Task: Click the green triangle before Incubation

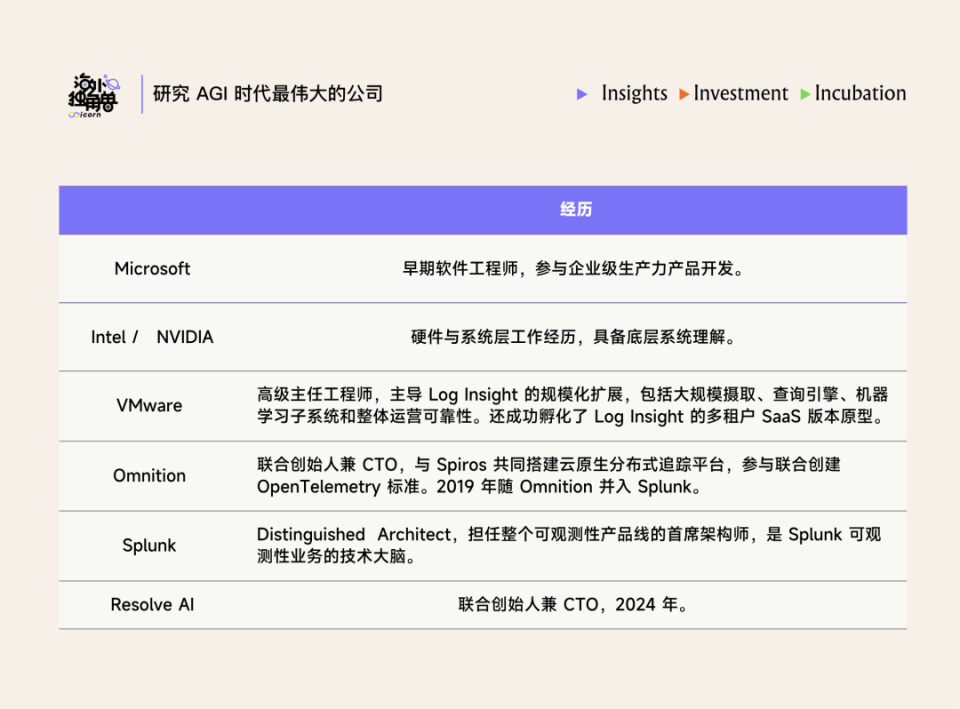Action: 806,94
